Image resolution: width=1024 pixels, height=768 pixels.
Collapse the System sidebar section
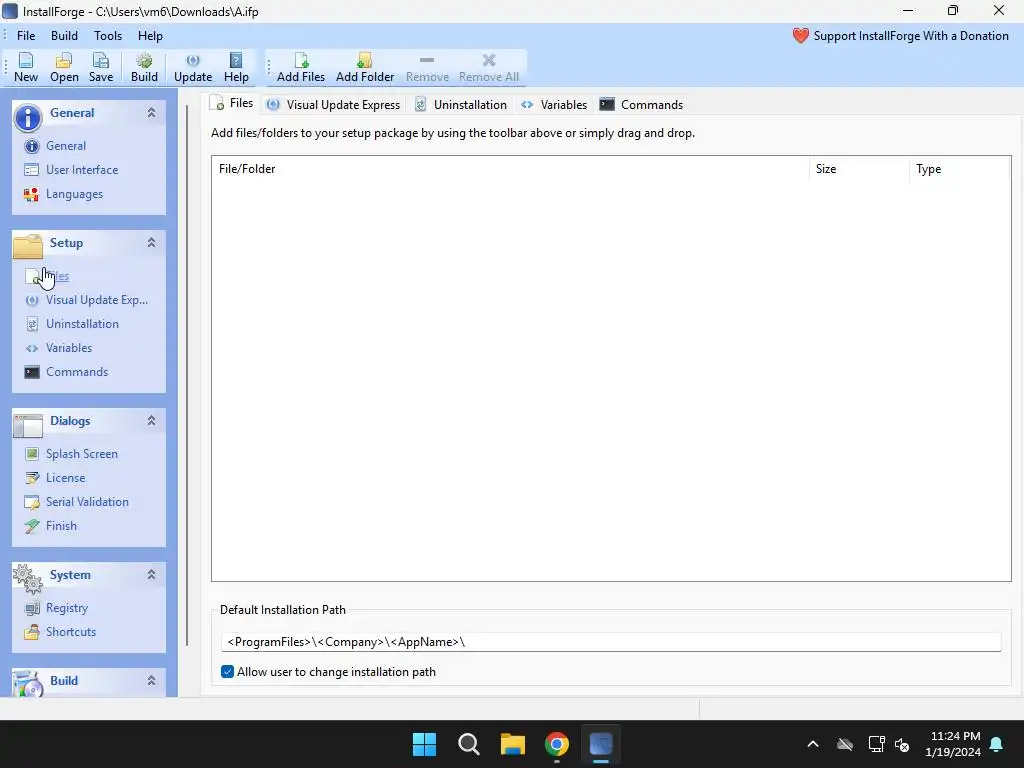point(152,575)
